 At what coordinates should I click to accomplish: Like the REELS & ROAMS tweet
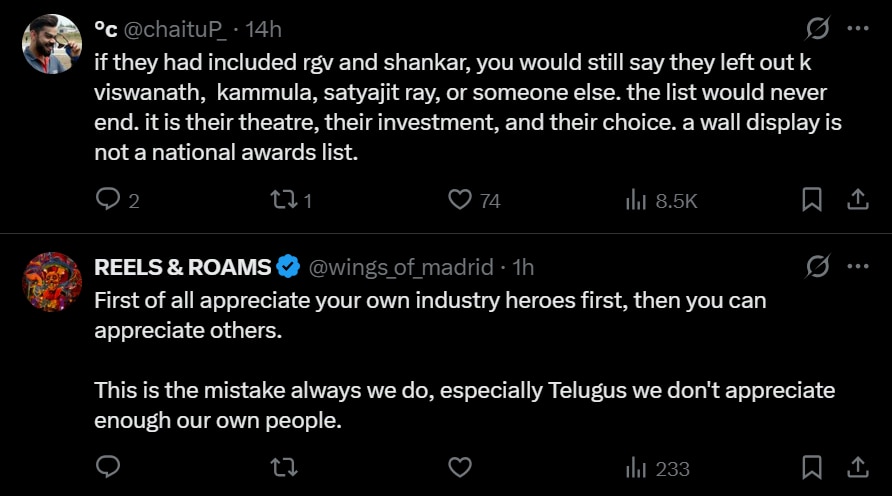460,467
